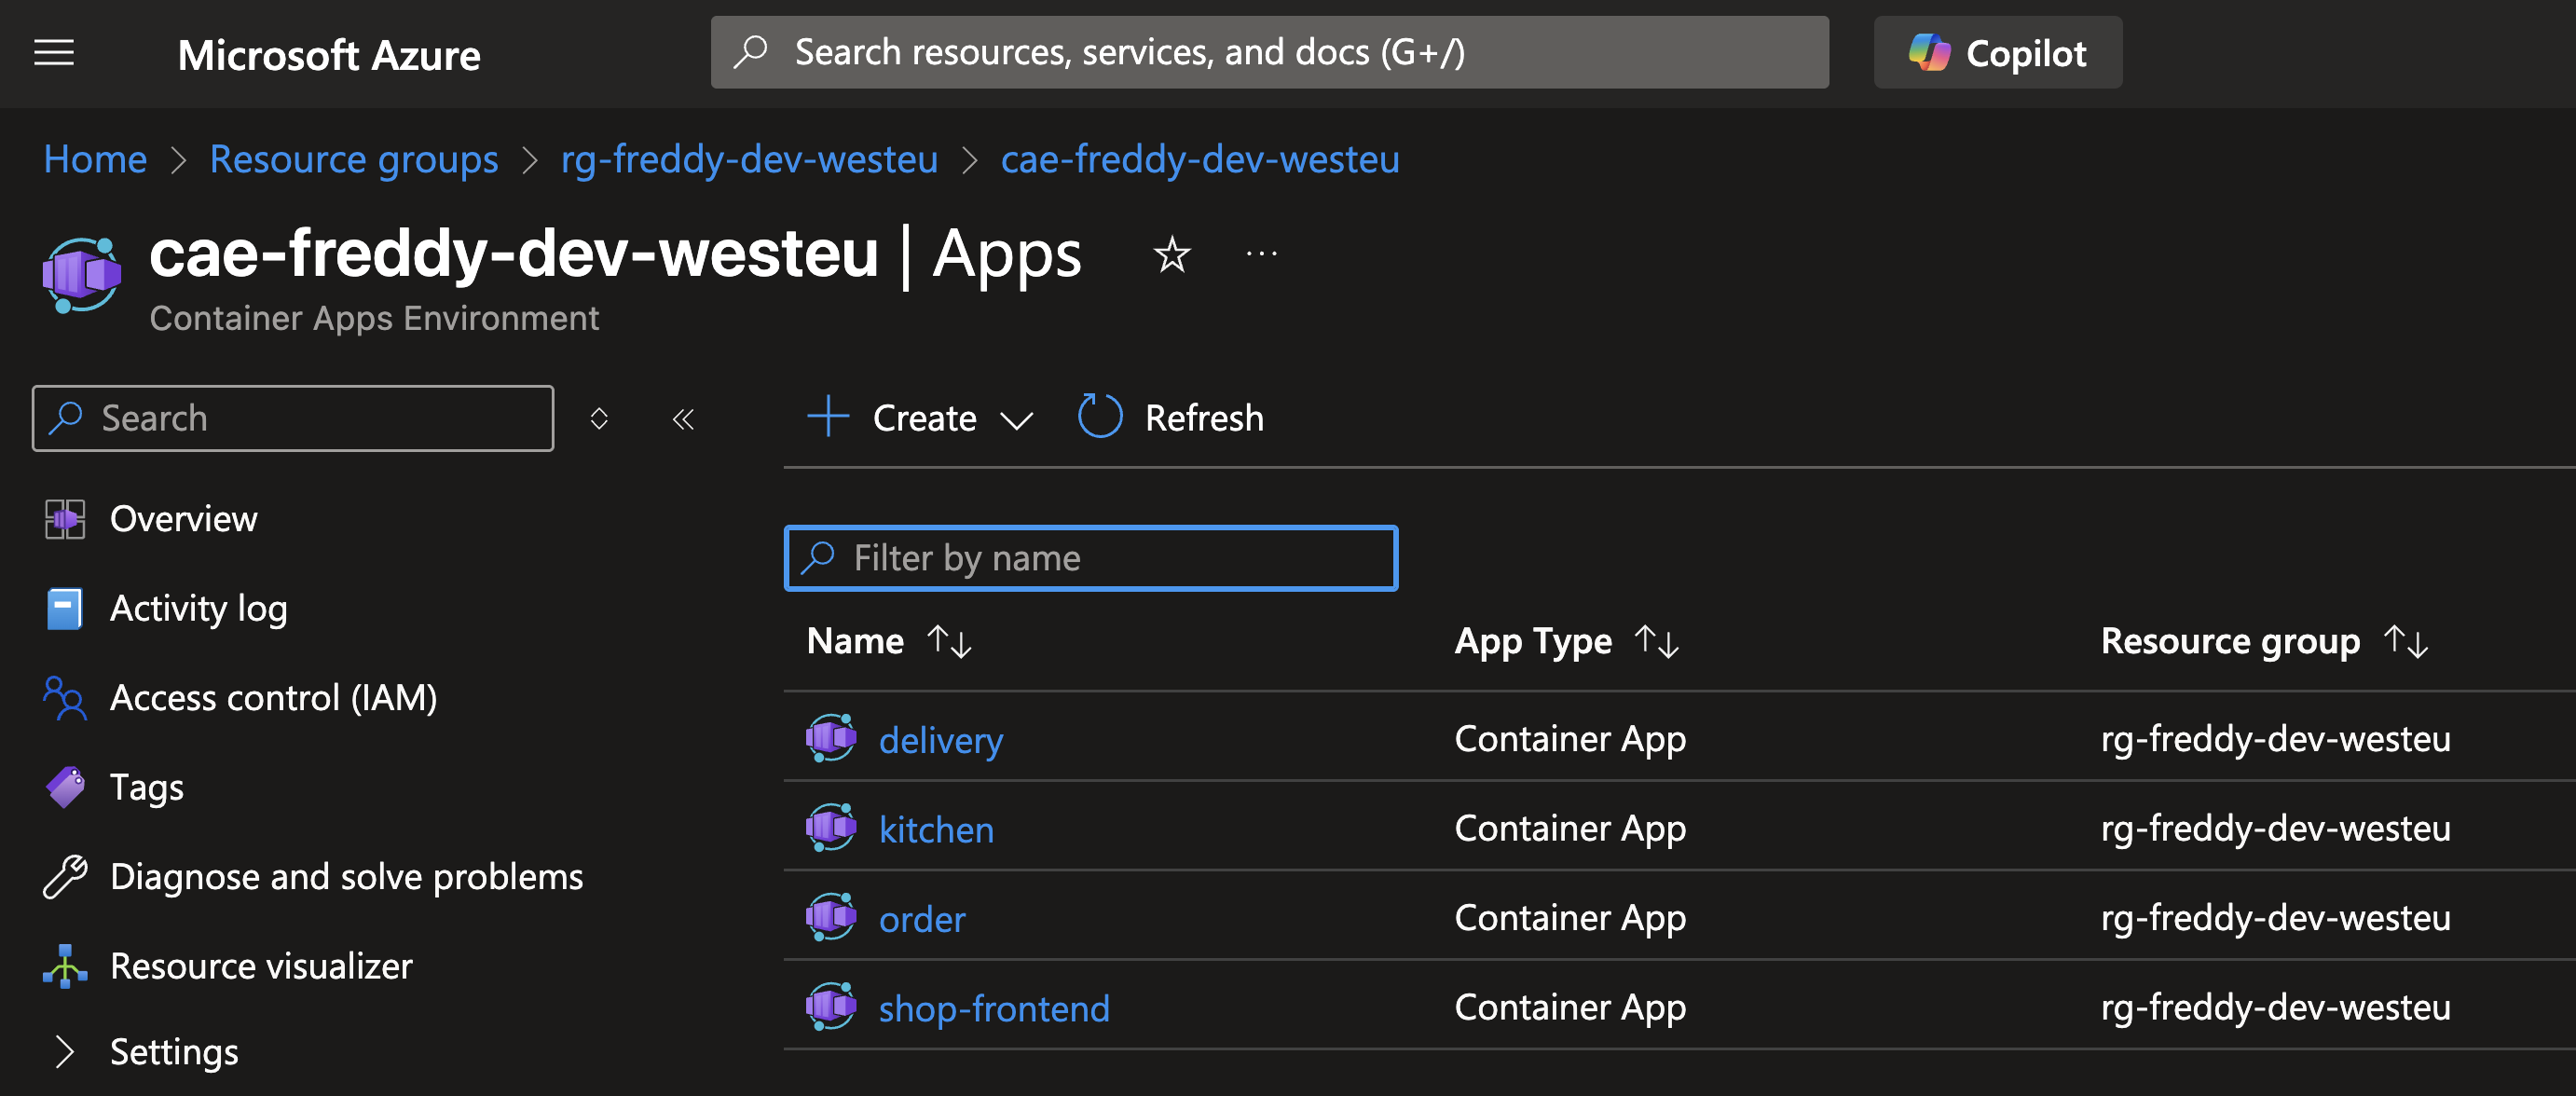Click the Refresh circular arrow icon
Screen dimensions: 2576x1096
click(1100, 416)
